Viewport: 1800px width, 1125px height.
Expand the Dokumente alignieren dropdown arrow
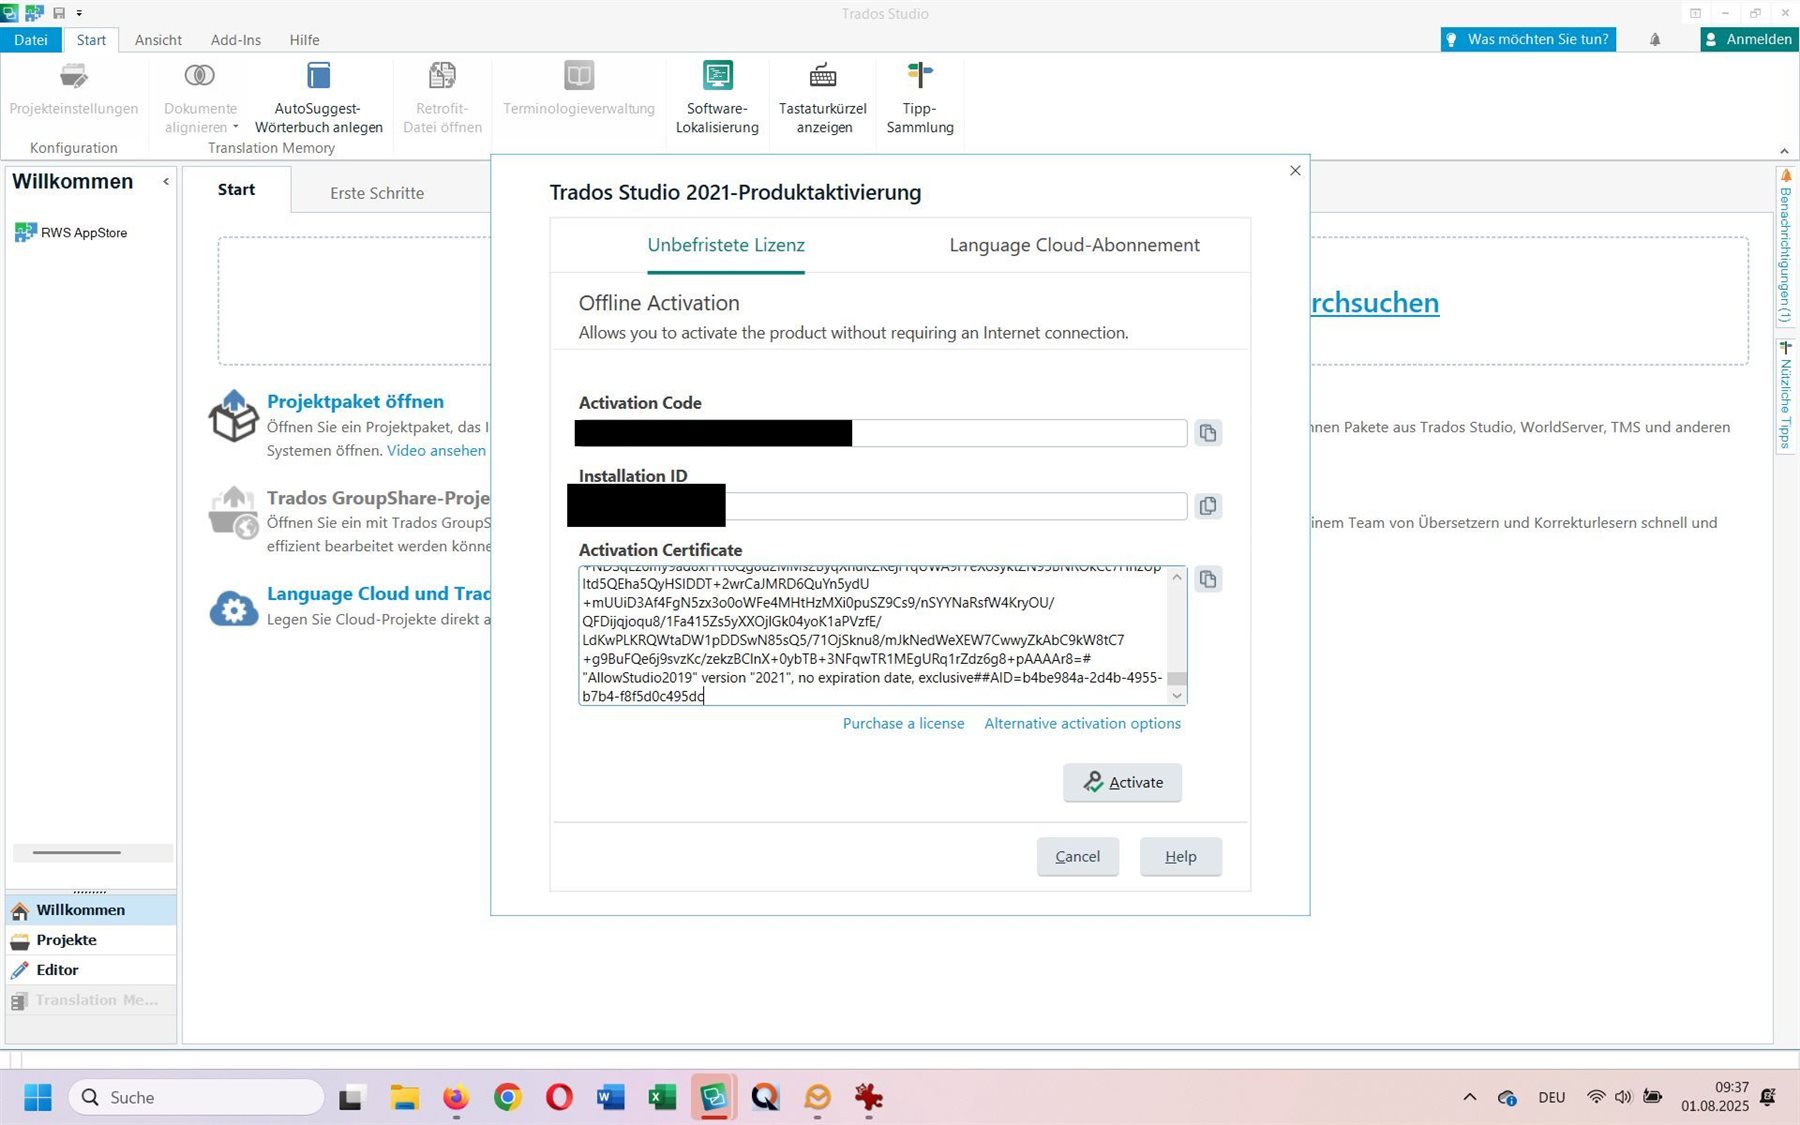coord(236,127)
